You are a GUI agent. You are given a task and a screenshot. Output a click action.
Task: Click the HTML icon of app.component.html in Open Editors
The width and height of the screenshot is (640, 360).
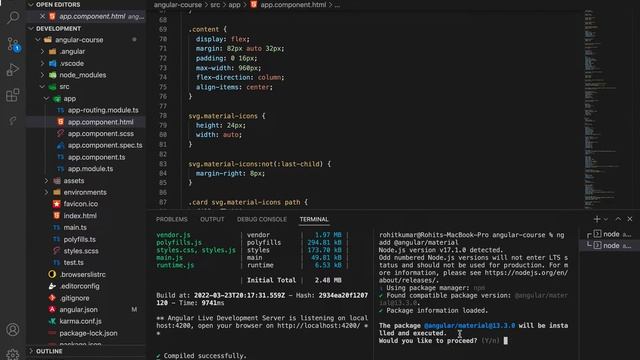point(52,16)
